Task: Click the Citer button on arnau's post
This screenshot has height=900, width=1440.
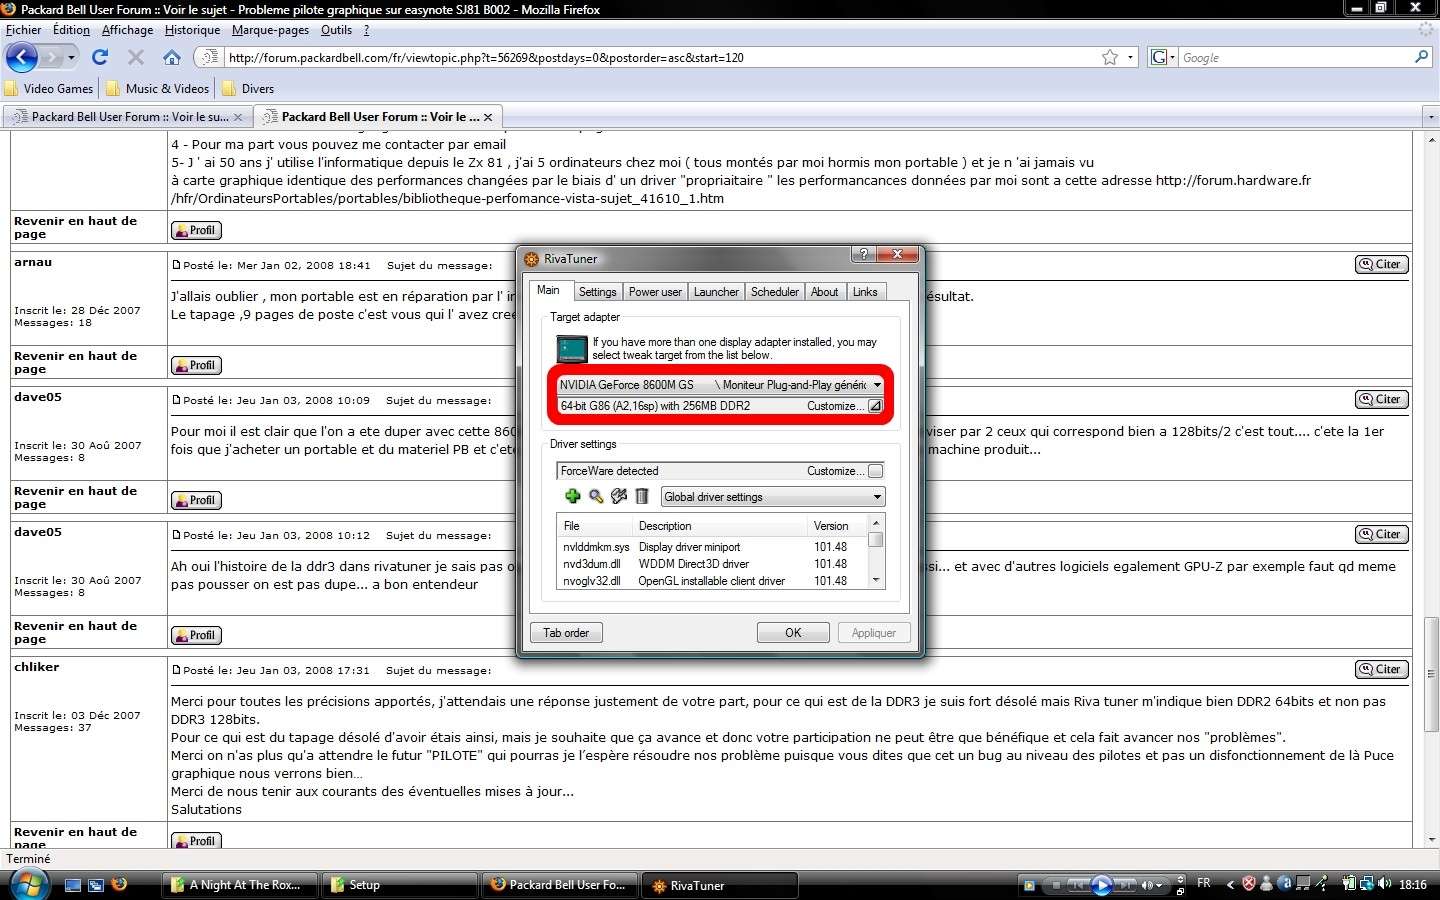Action: (x=1381, y=264)
